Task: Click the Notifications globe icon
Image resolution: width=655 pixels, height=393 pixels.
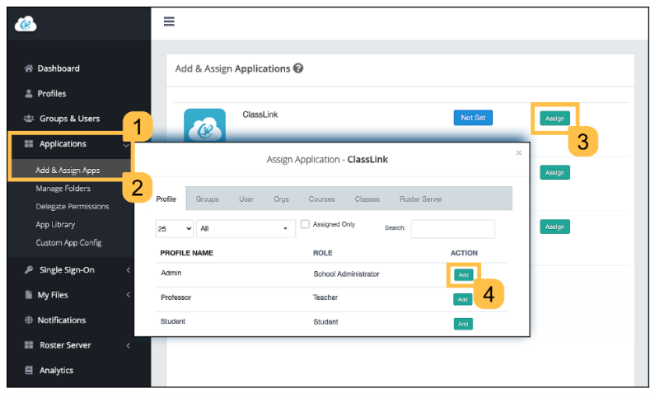Action: pyautogui.click(x=28, y=320)
